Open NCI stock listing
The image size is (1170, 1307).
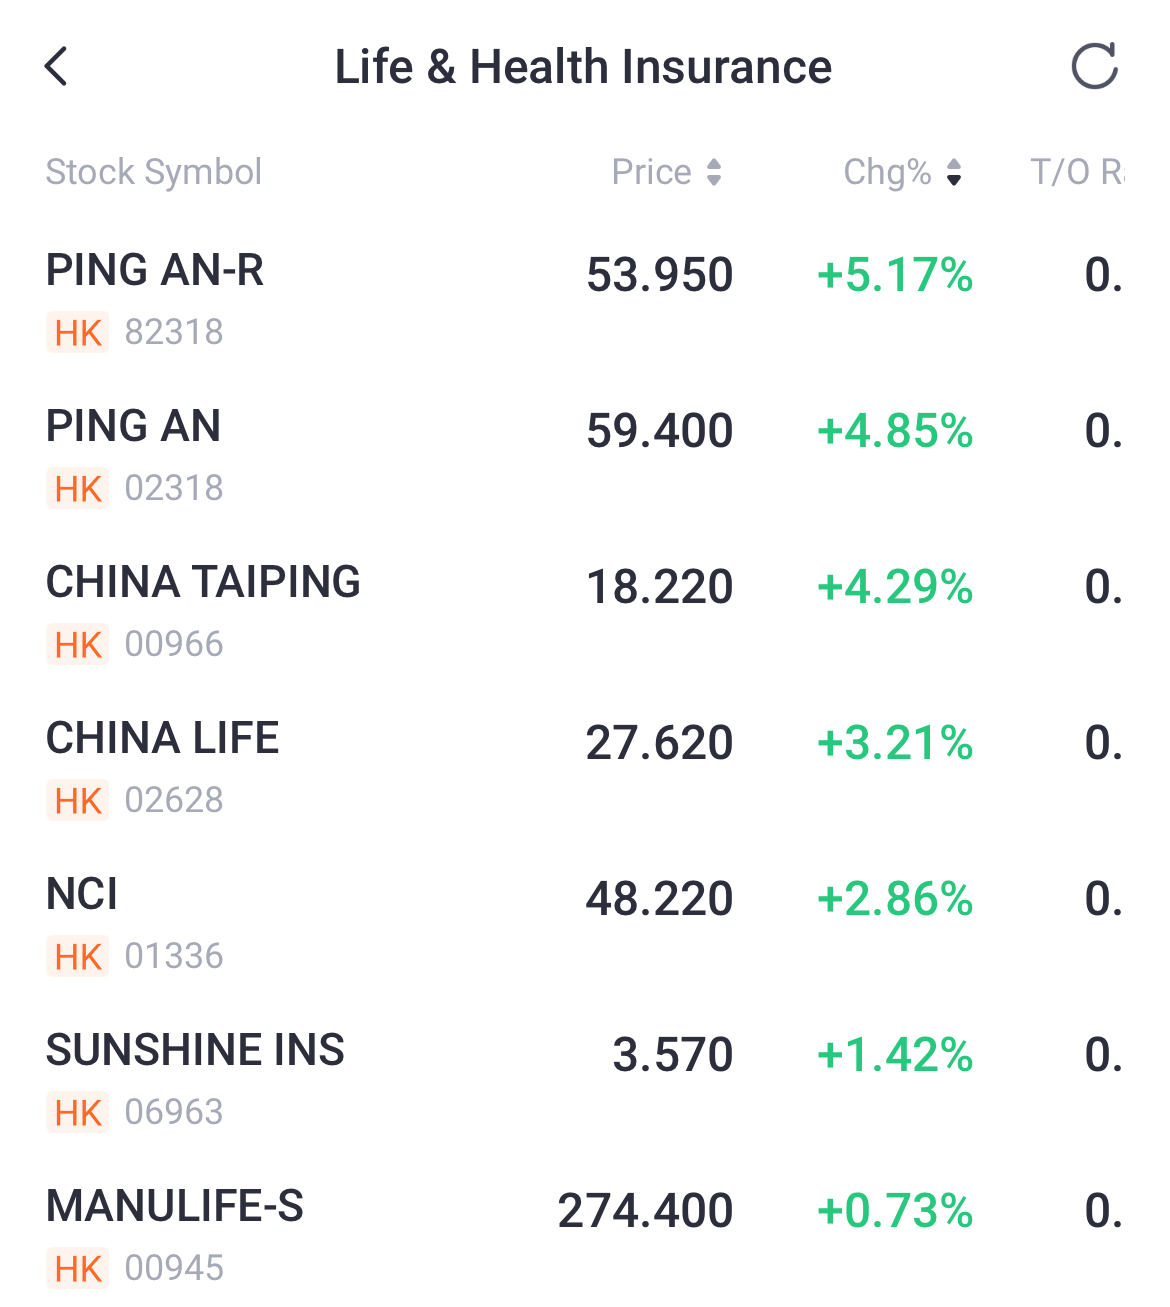point(82,895)
